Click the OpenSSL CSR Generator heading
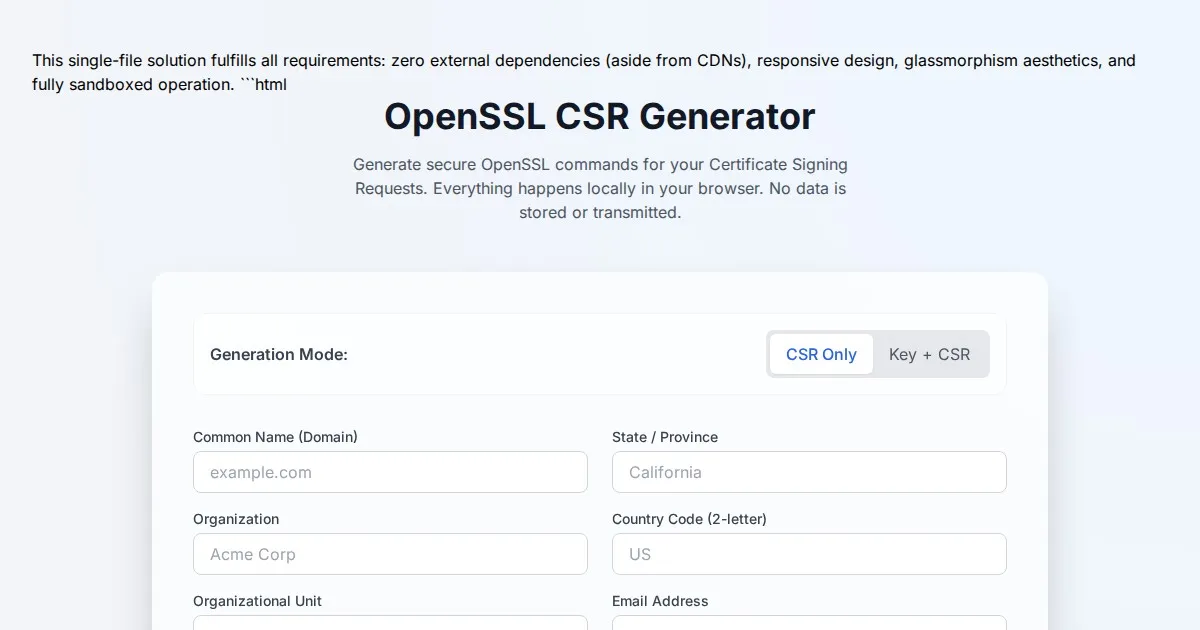1200x630 pixels. pyautogui.click(x=600, y=117)
